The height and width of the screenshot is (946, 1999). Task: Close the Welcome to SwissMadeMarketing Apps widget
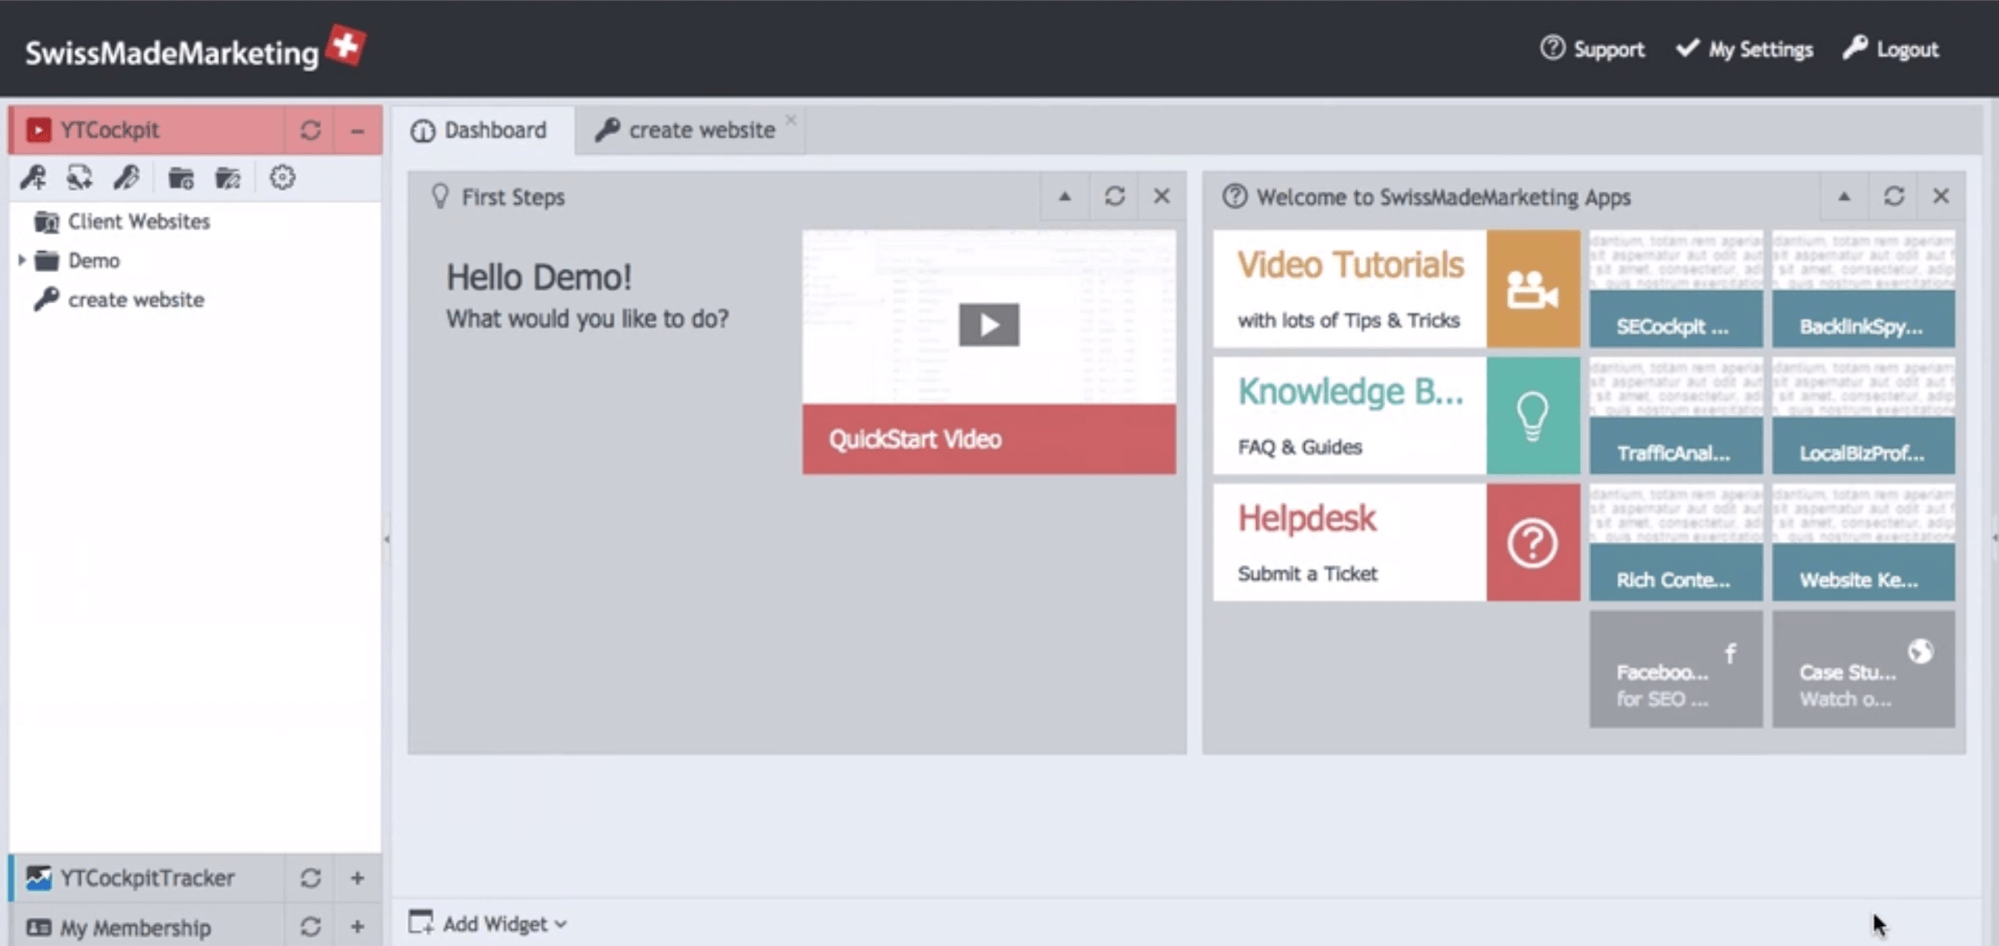point(1941,196)
